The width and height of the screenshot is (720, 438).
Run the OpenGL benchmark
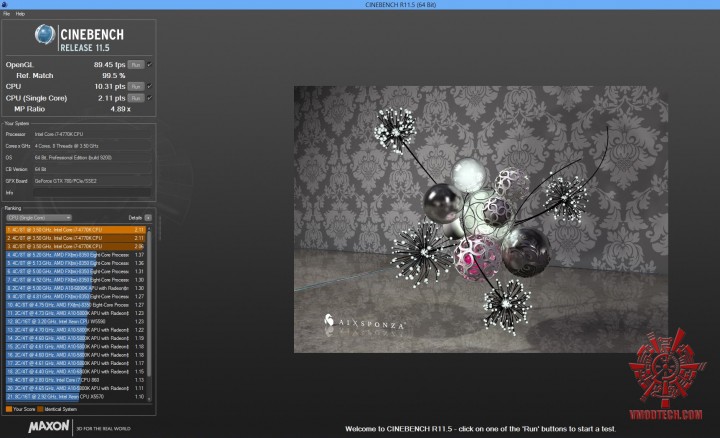(x=136, y=65)
